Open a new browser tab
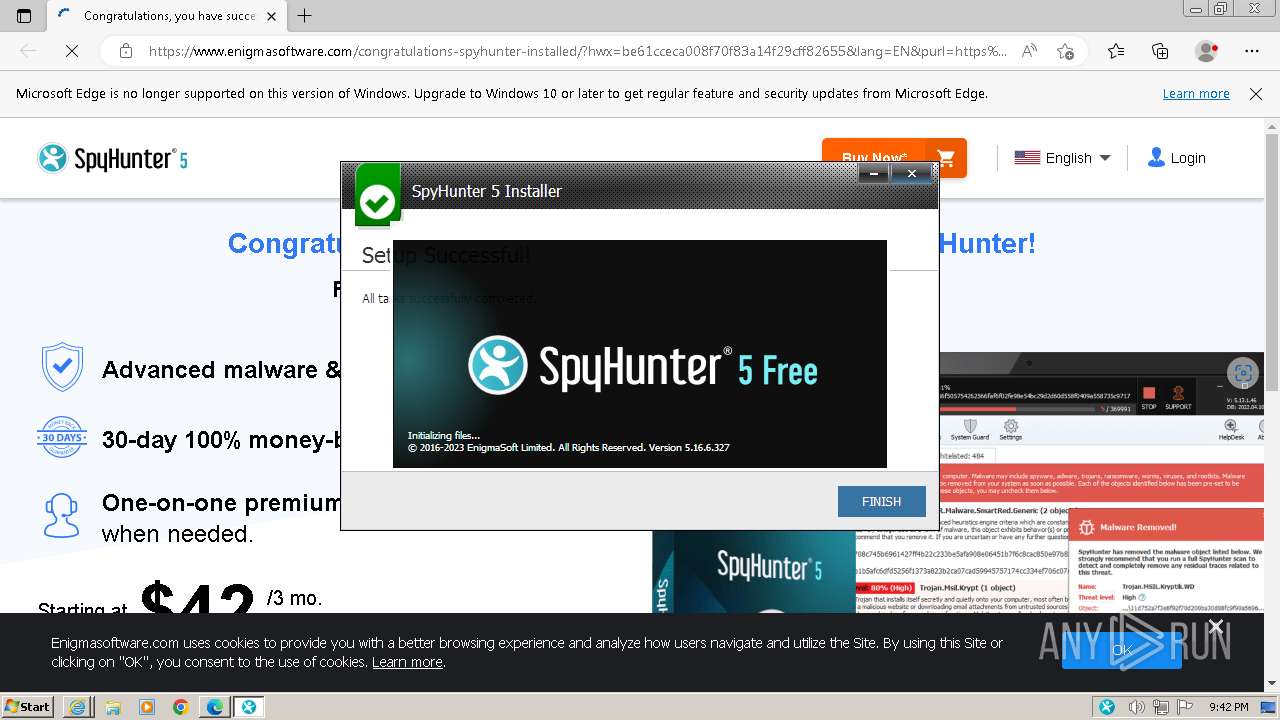Screen dimensions: 1280x720 click(x=305, y=16)
